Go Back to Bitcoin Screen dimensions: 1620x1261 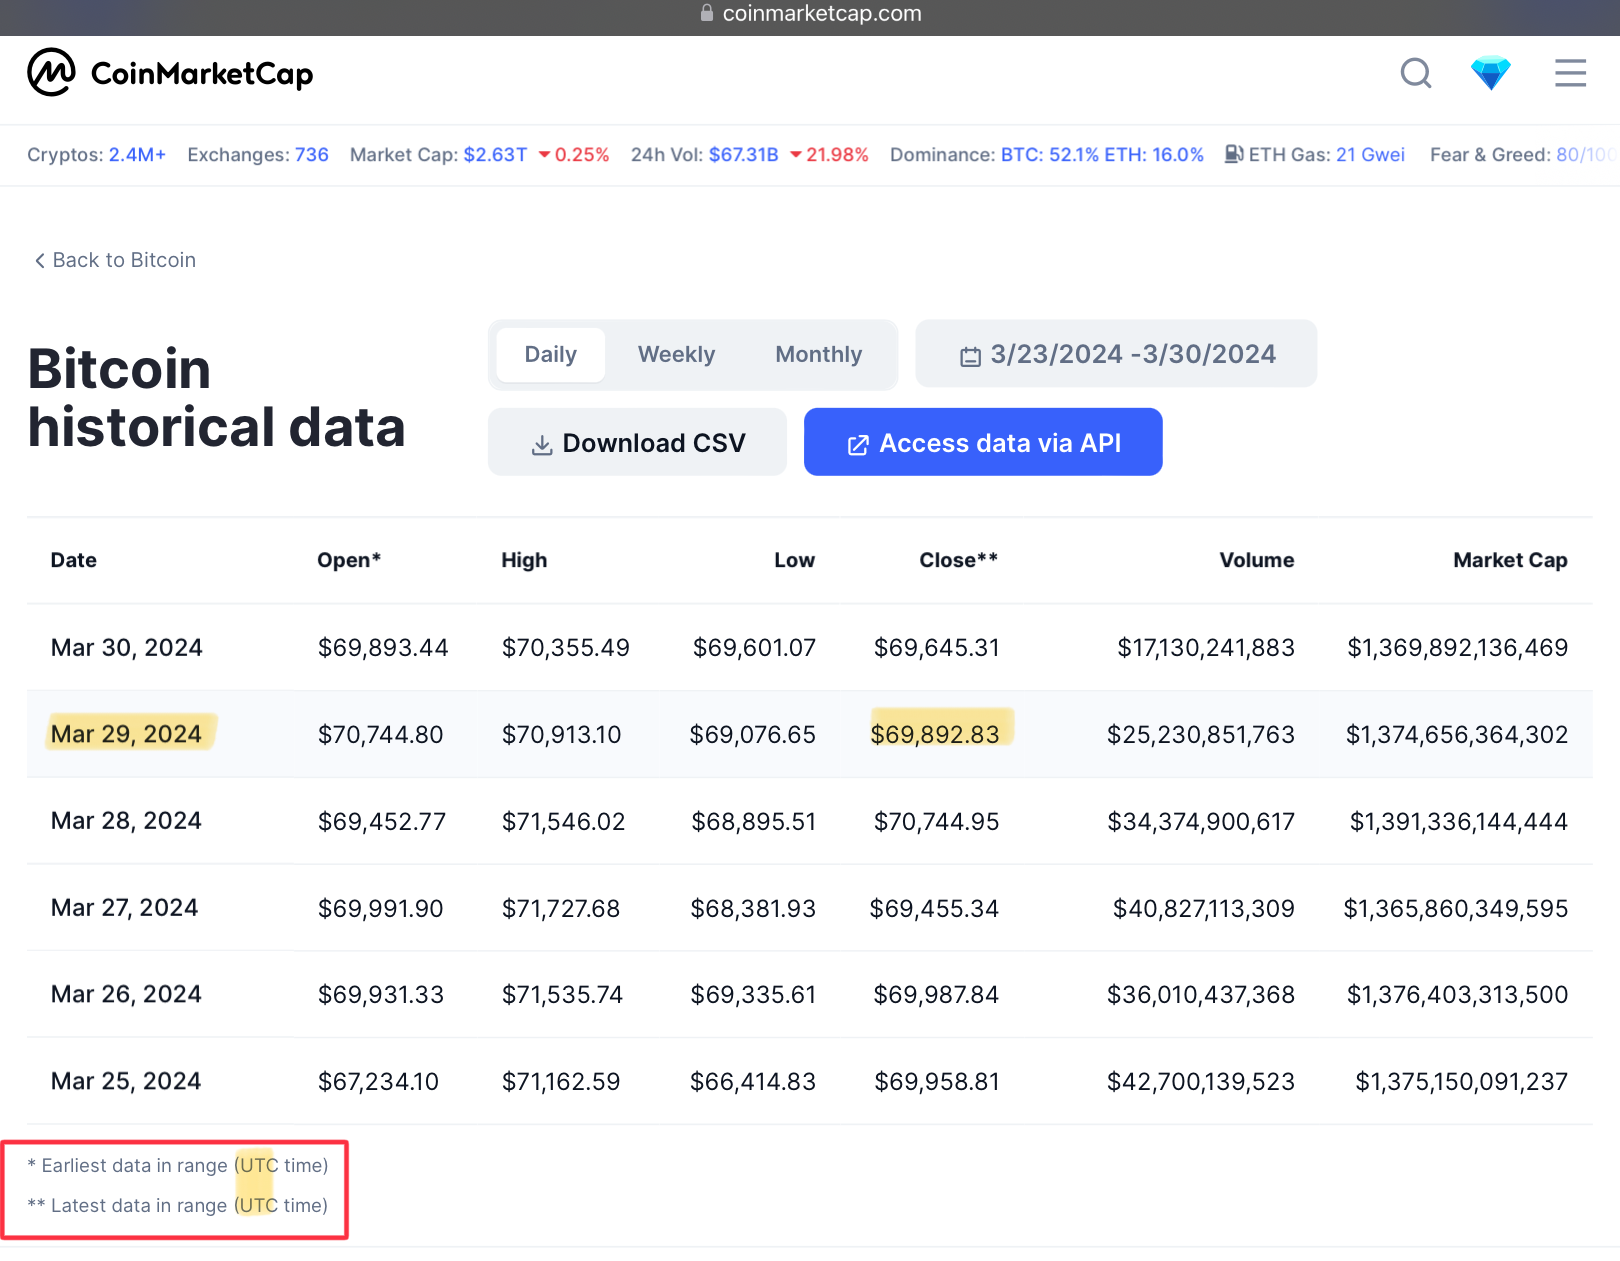[115, 260]
